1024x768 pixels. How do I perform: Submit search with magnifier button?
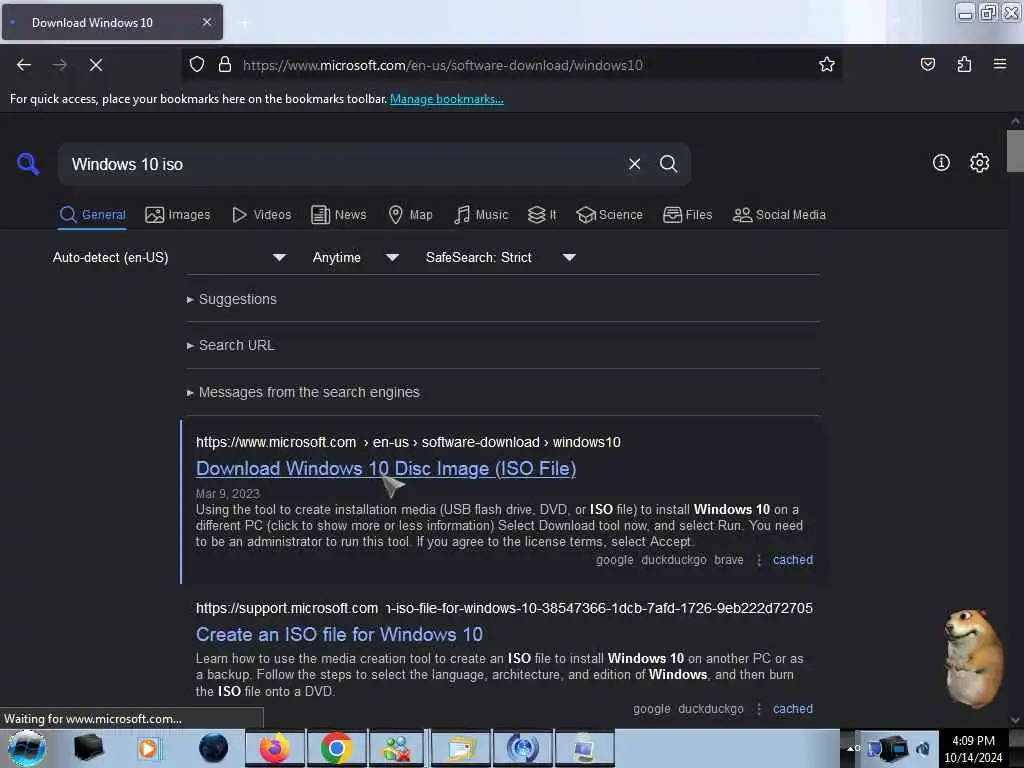668,164
